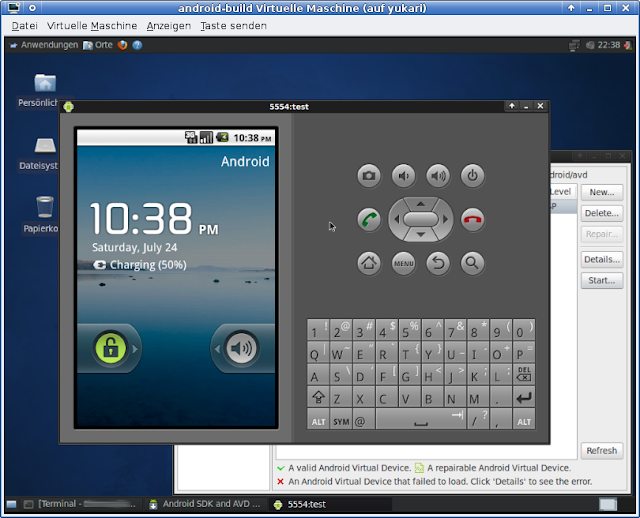Click the clock showing 22:38 in panel
This screenshot has height=518, width=640.
point(609,45)
